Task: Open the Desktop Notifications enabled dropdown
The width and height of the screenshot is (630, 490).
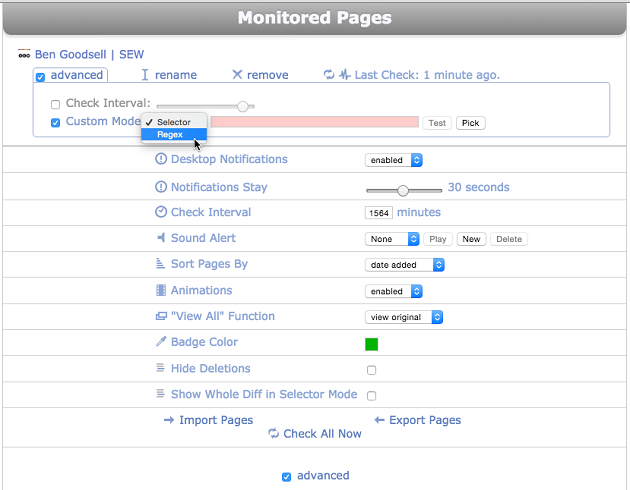Action: coord(393,160)
